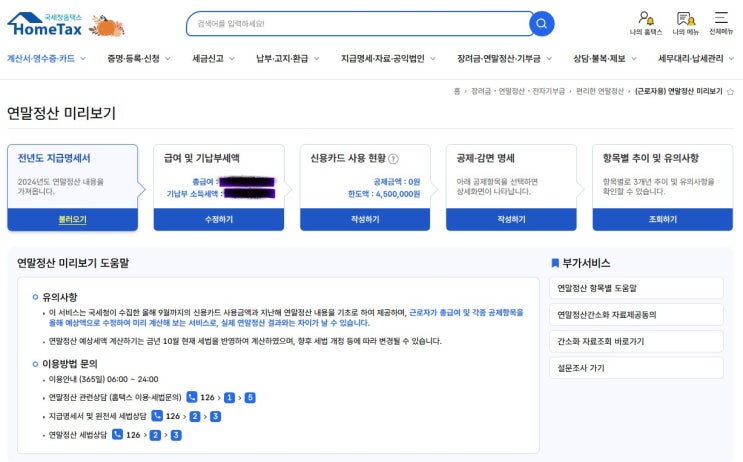Open 증명·등록·신청 menu
This screenshot has width=743, height=462.
pyautogui.click(x=134, y=59)
